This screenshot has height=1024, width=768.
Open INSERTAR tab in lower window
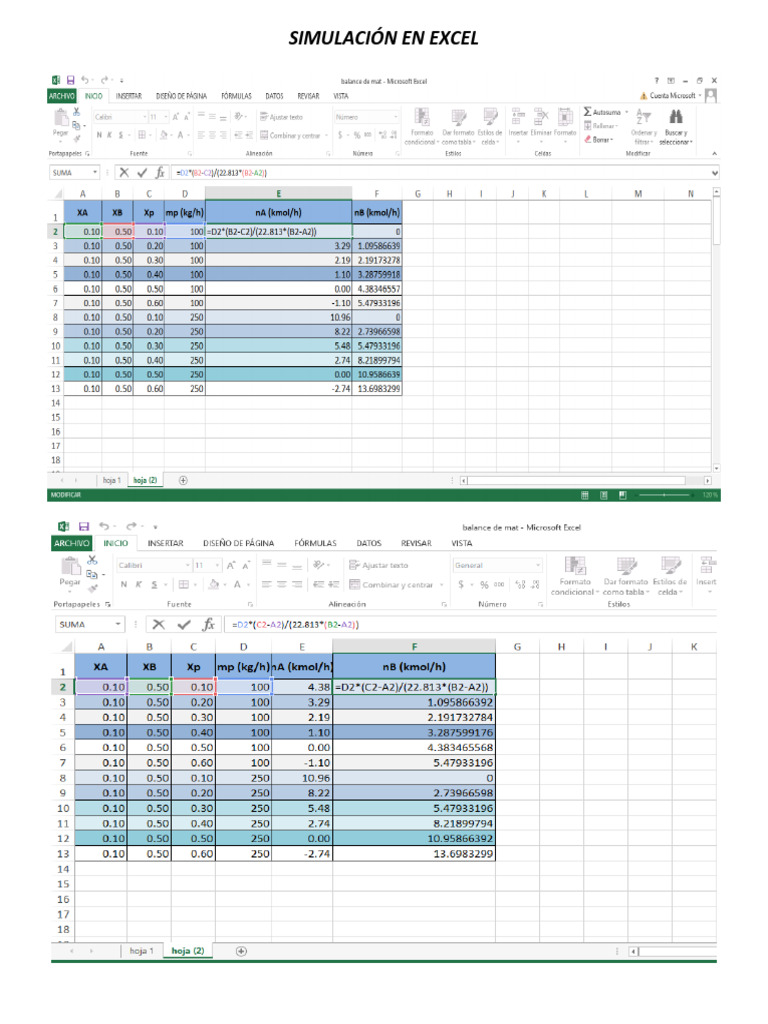165,543
